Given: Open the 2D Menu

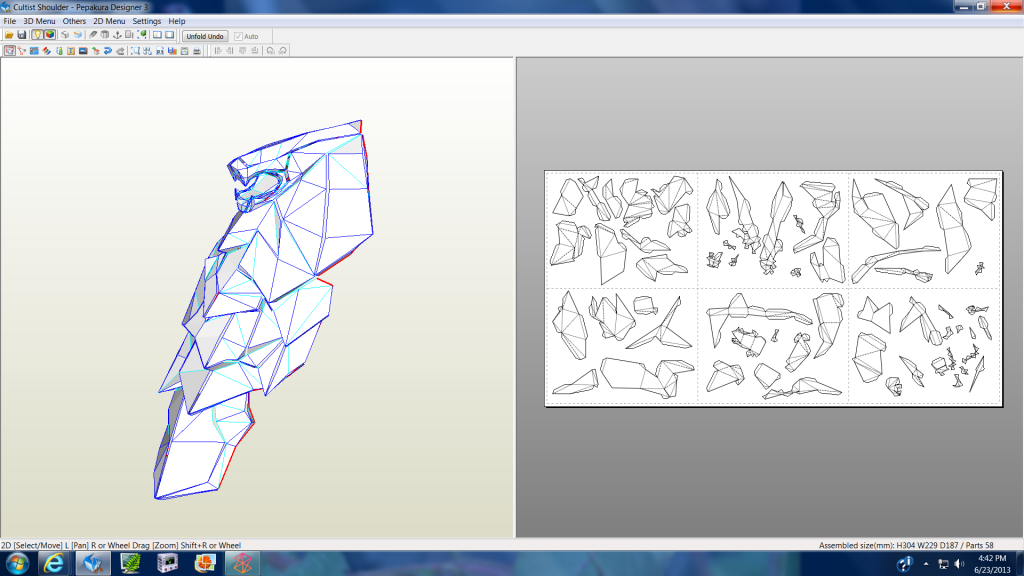Looking at the screenshot, I should (109, 21).
